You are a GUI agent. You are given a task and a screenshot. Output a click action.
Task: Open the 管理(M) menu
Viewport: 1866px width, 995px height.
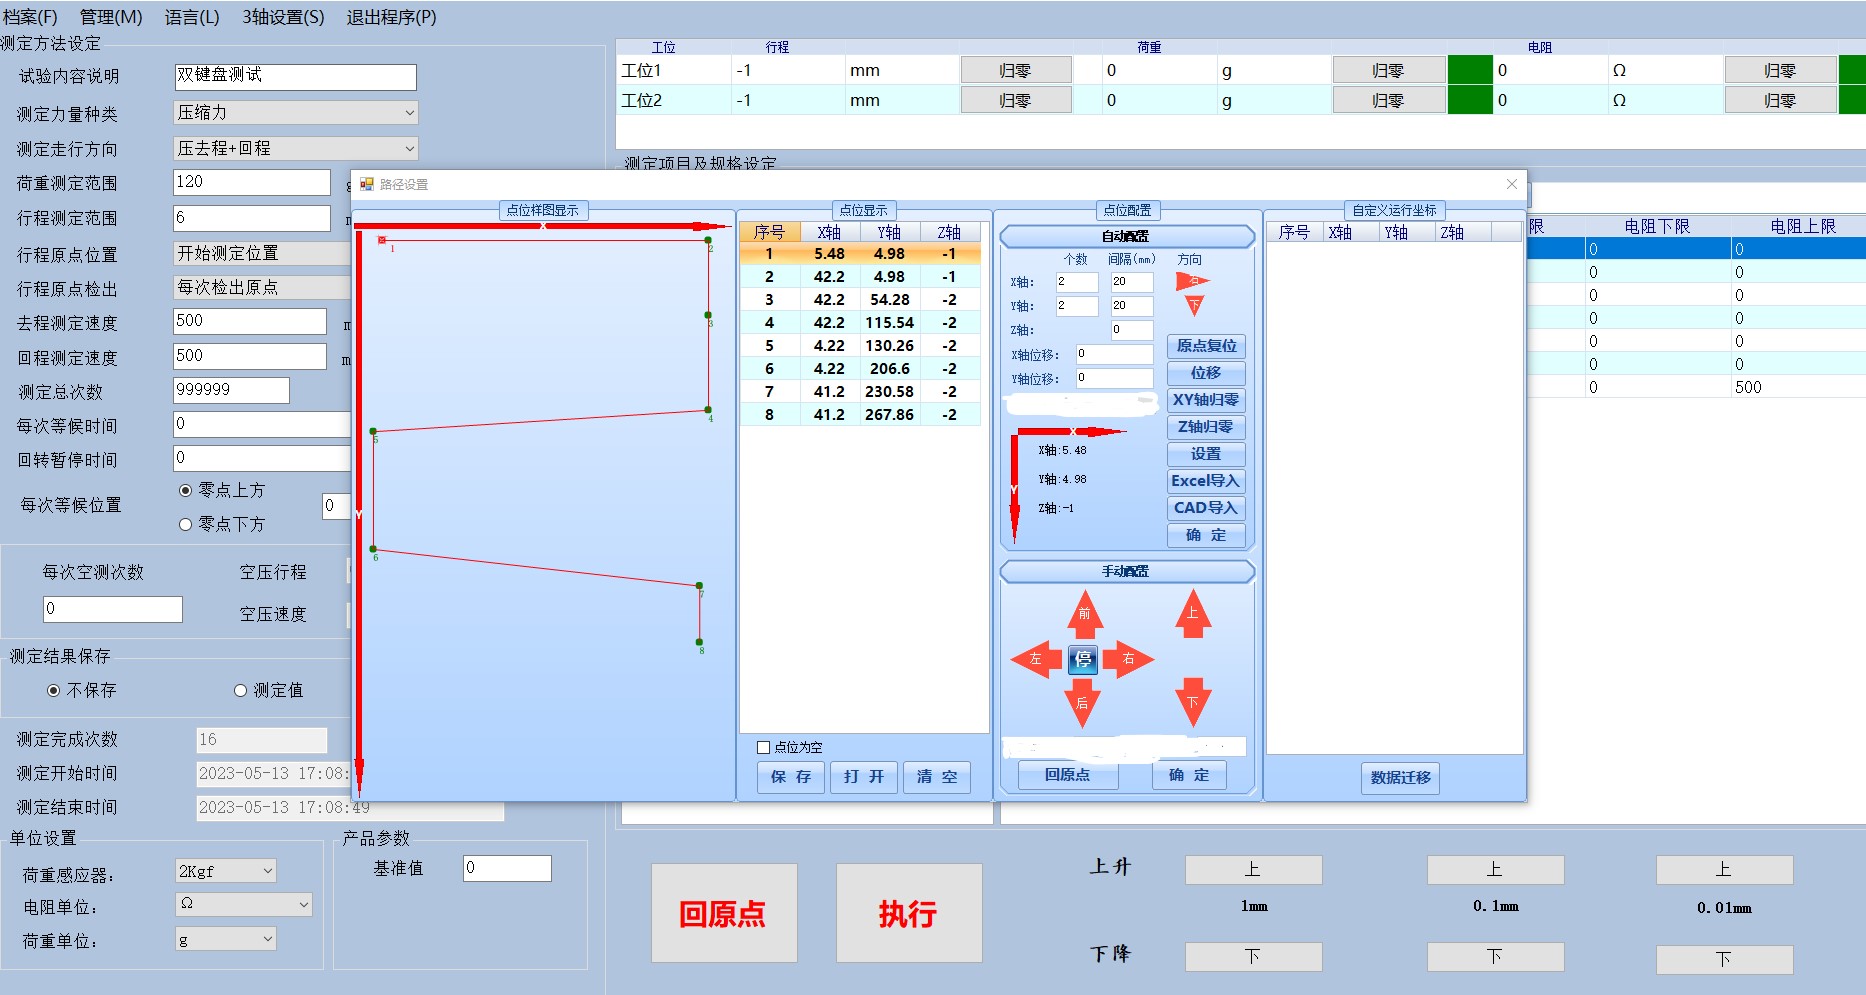pos(111,17)
